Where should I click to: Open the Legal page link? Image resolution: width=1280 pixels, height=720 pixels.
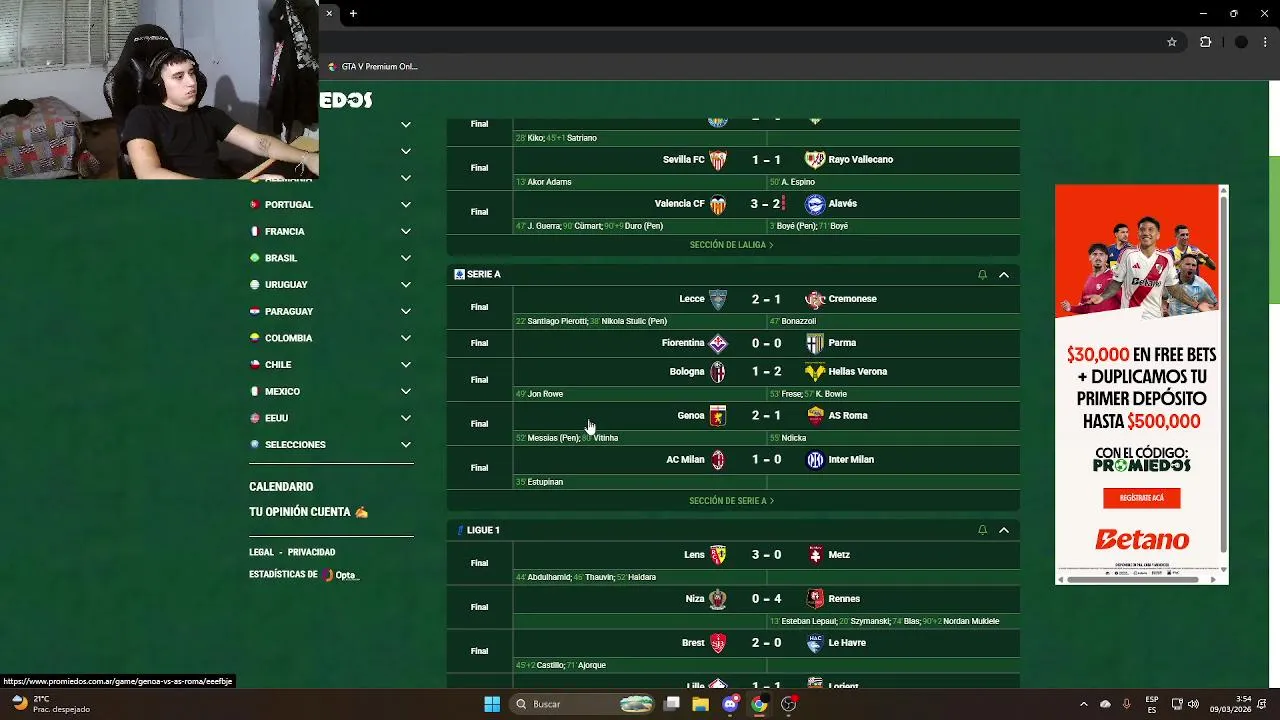(261, 552)
